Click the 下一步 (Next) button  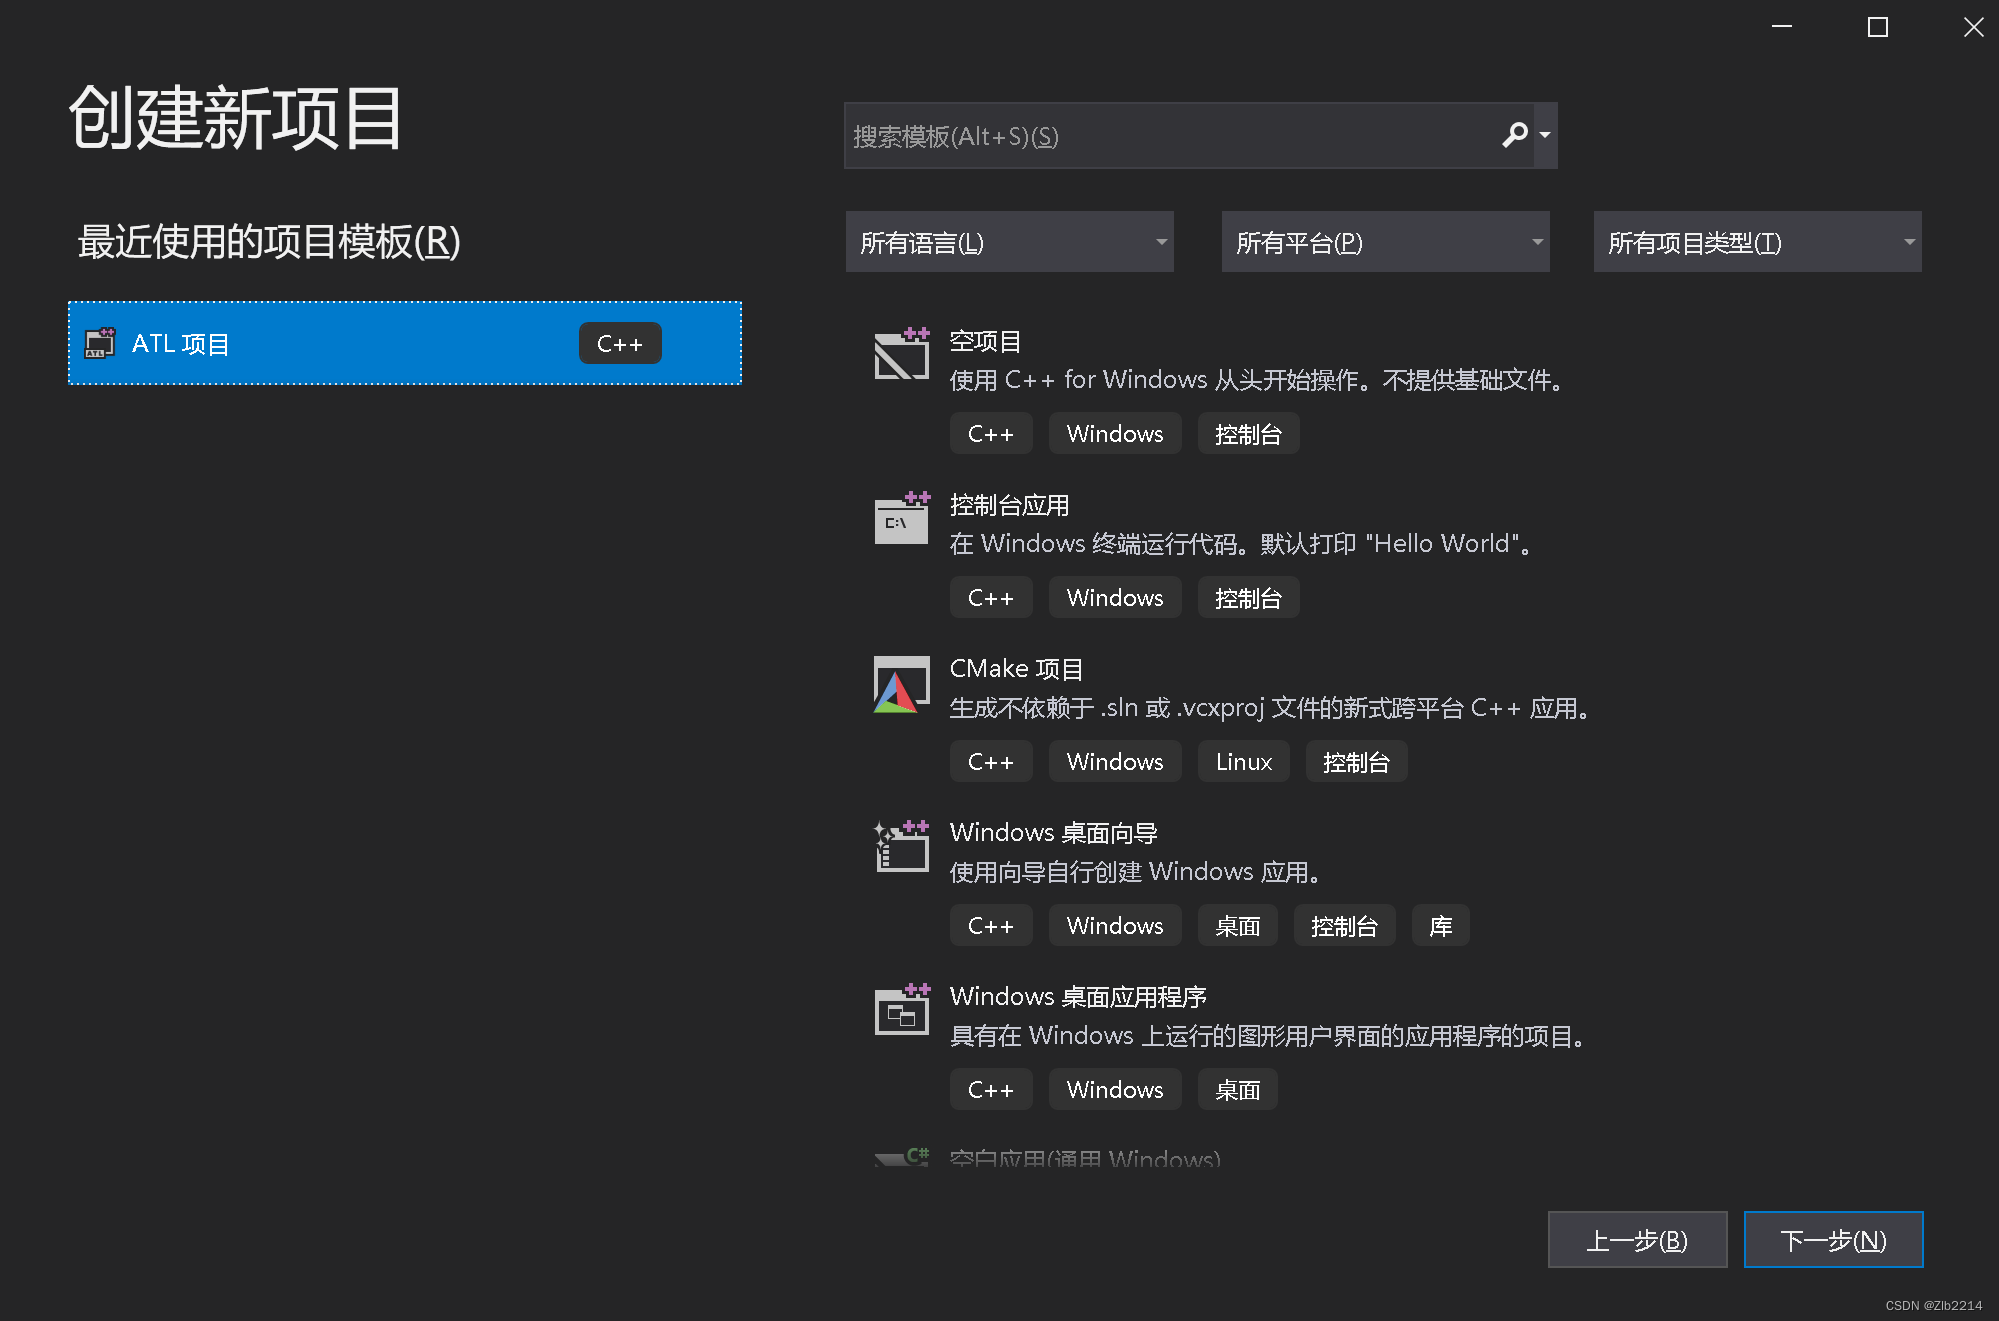[1833, 1239]
